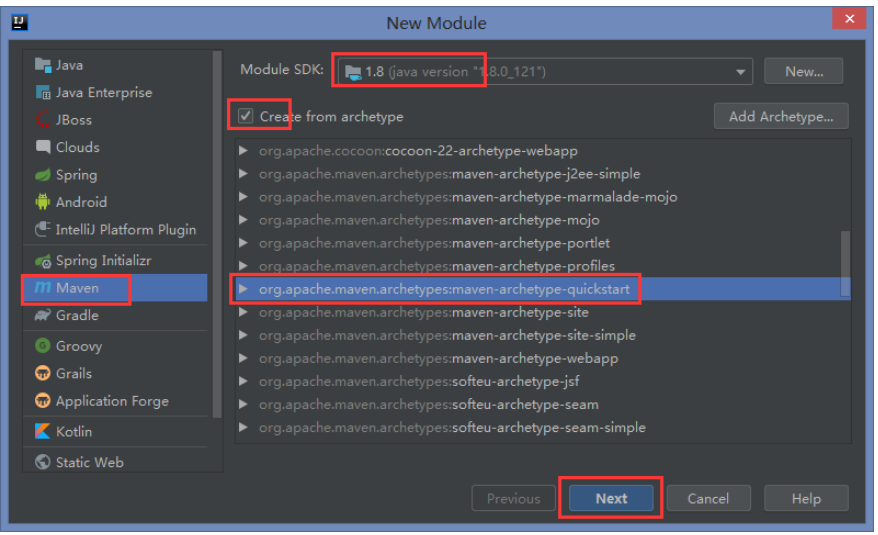This screenshot has width=878, height=535.
Task: Select Kotlin module type label
Action: (74, 432)
